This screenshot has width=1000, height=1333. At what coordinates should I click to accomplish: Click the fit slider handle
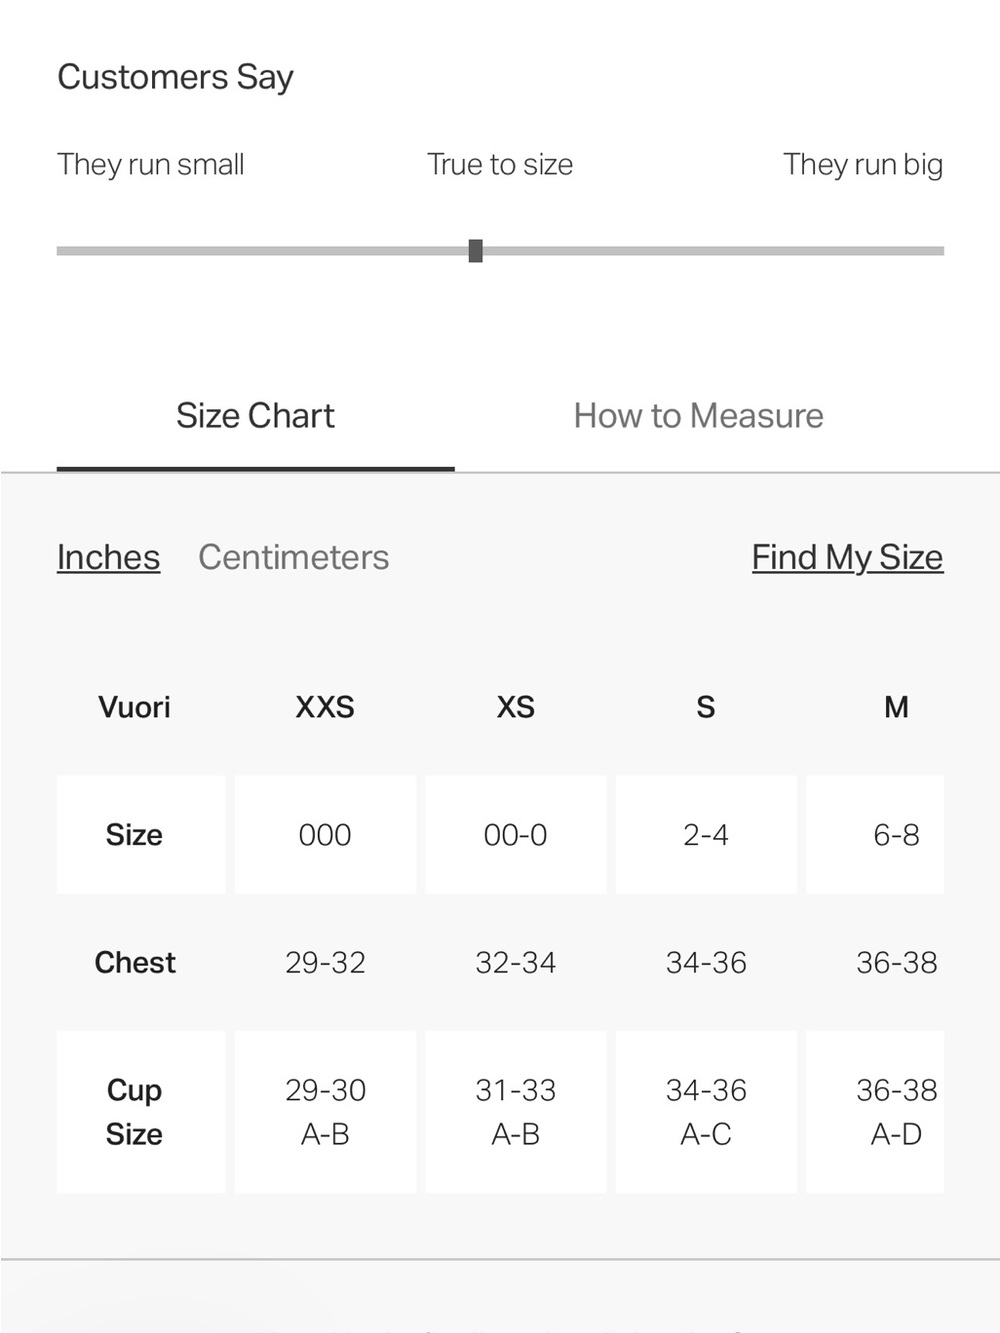[476, 251]
